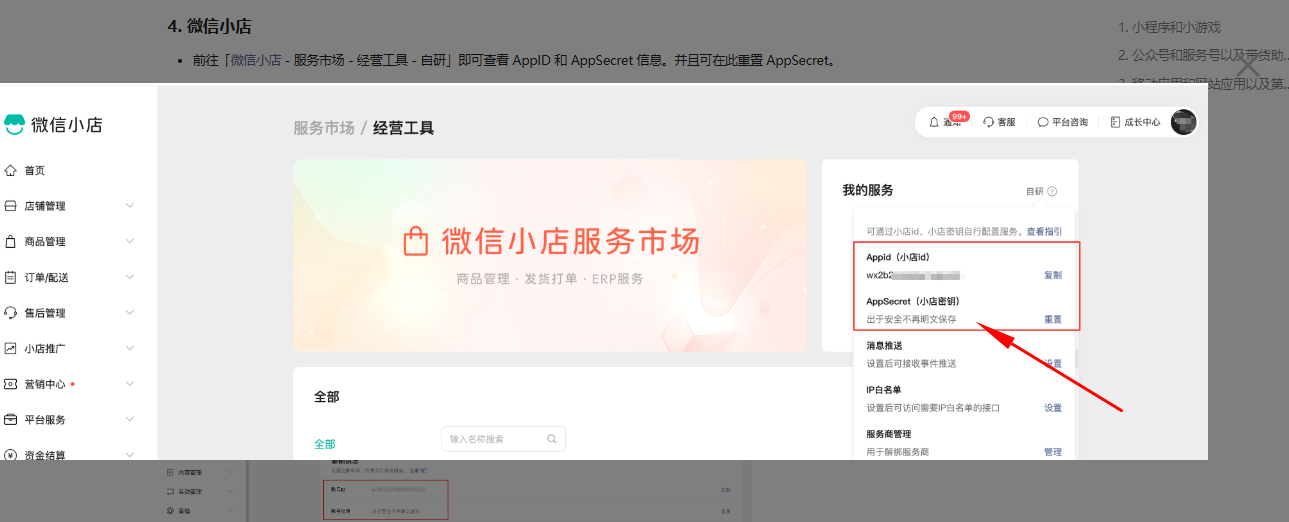Click the 商品管理 bag icon
Viewport: 1289px width, 522px height.
click(11, 242)
